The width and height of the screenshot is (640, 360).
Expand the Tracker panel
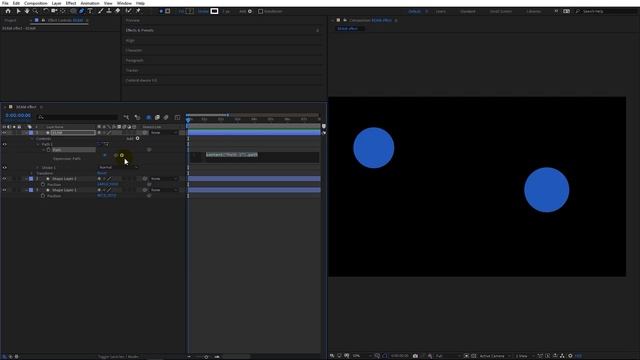click(x=132, y=70)
